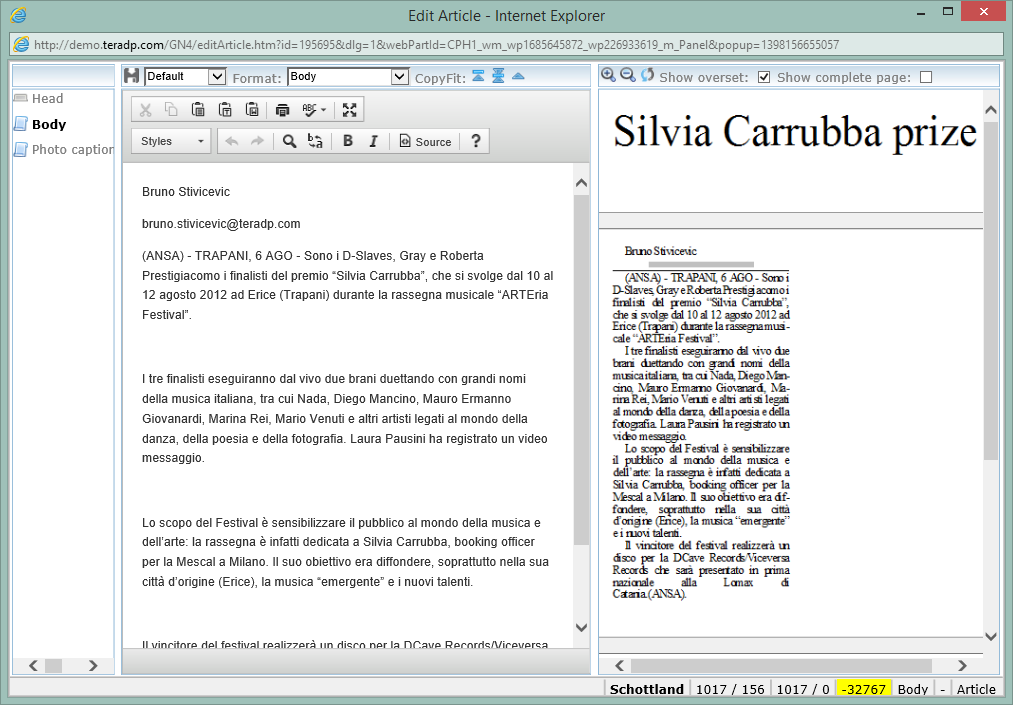Viewport: 1013px width, 705px height.
Task: Click the 1017 / 156 status value
Action: tap(730, 689)
